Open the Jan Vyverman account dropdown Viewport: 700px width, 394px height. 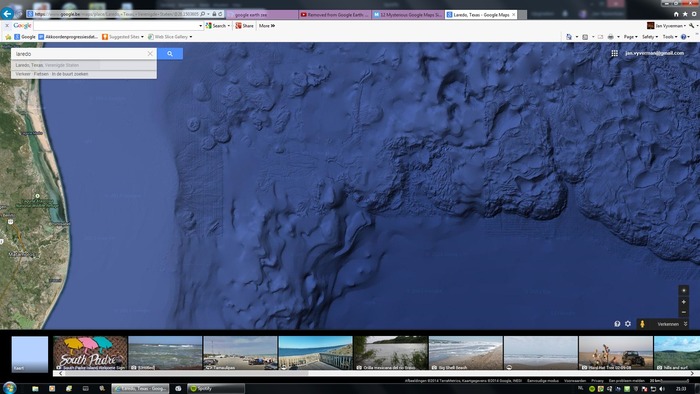pos(667,26)
